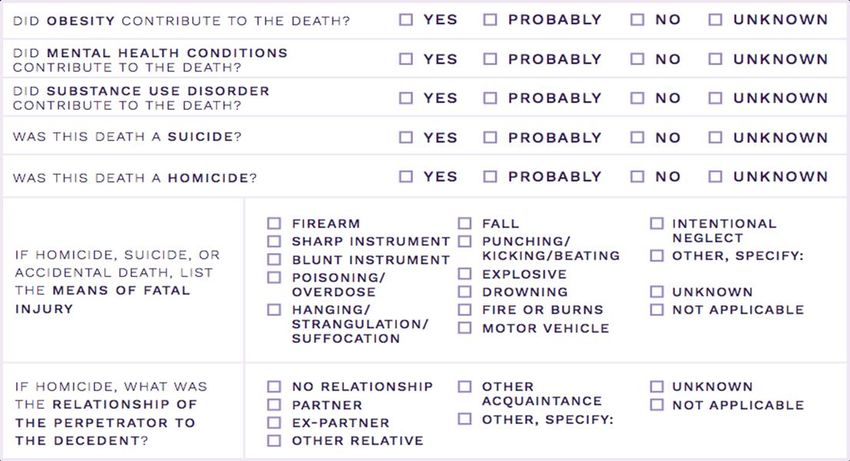Mark HANGING/STRANGULATION/SUFFOCATION checkbox

[274, 310]
